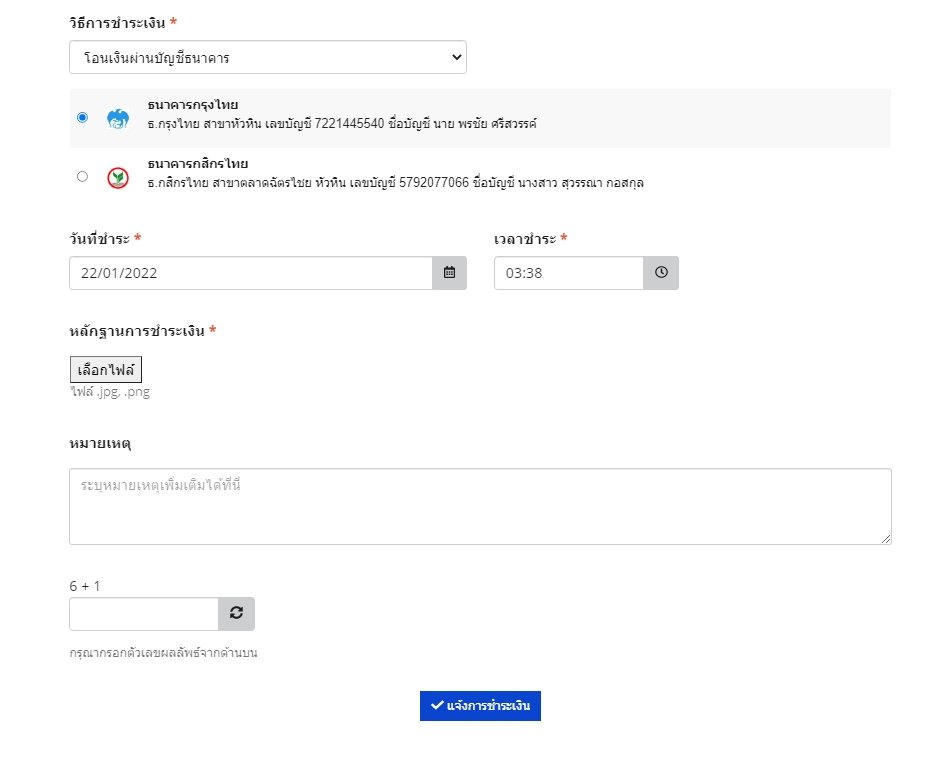
Task: Click the payment time field 03:38
Action: (x=568, y=273)
